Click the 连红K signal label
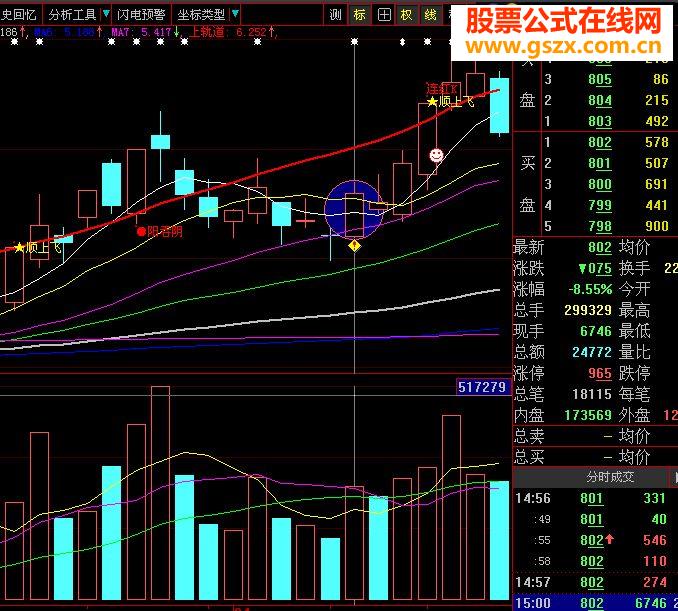 (x=442, y=89)
